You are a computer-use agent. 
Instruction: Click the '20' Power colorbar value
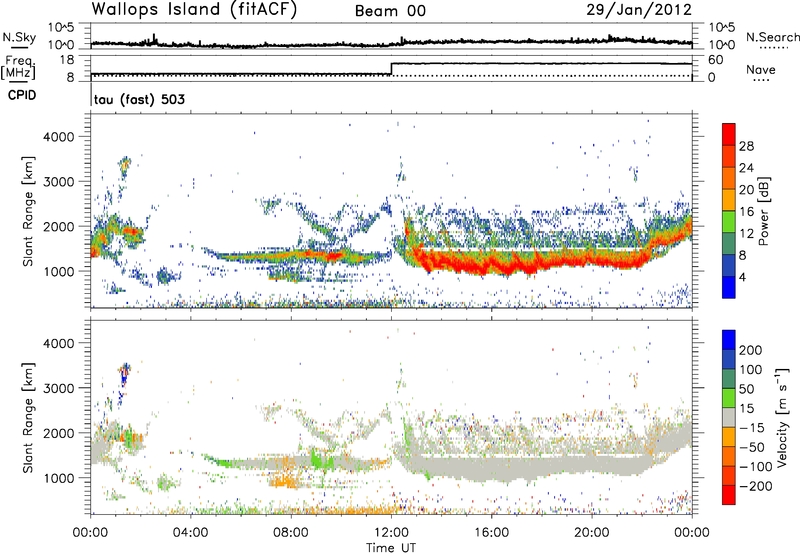pos(746,190)
